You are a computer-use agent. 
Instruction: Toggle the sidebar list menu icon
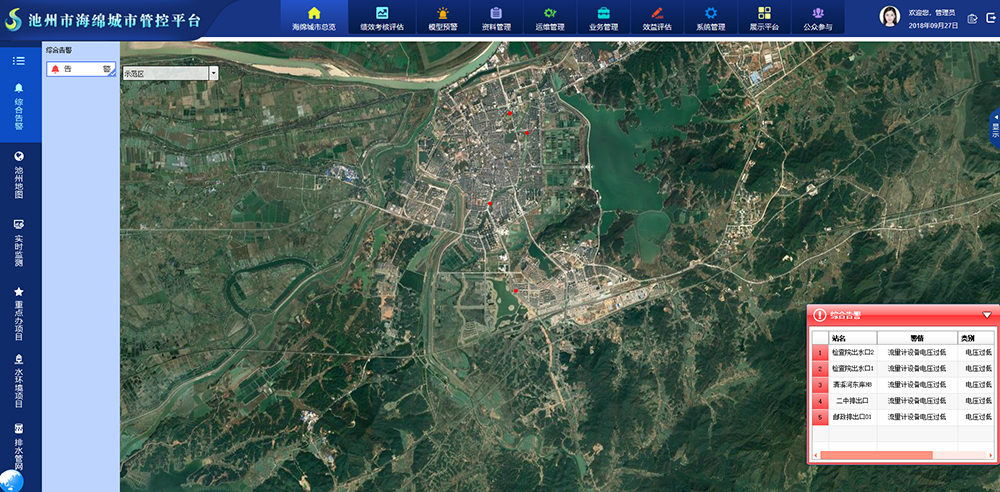pos(19,61)
